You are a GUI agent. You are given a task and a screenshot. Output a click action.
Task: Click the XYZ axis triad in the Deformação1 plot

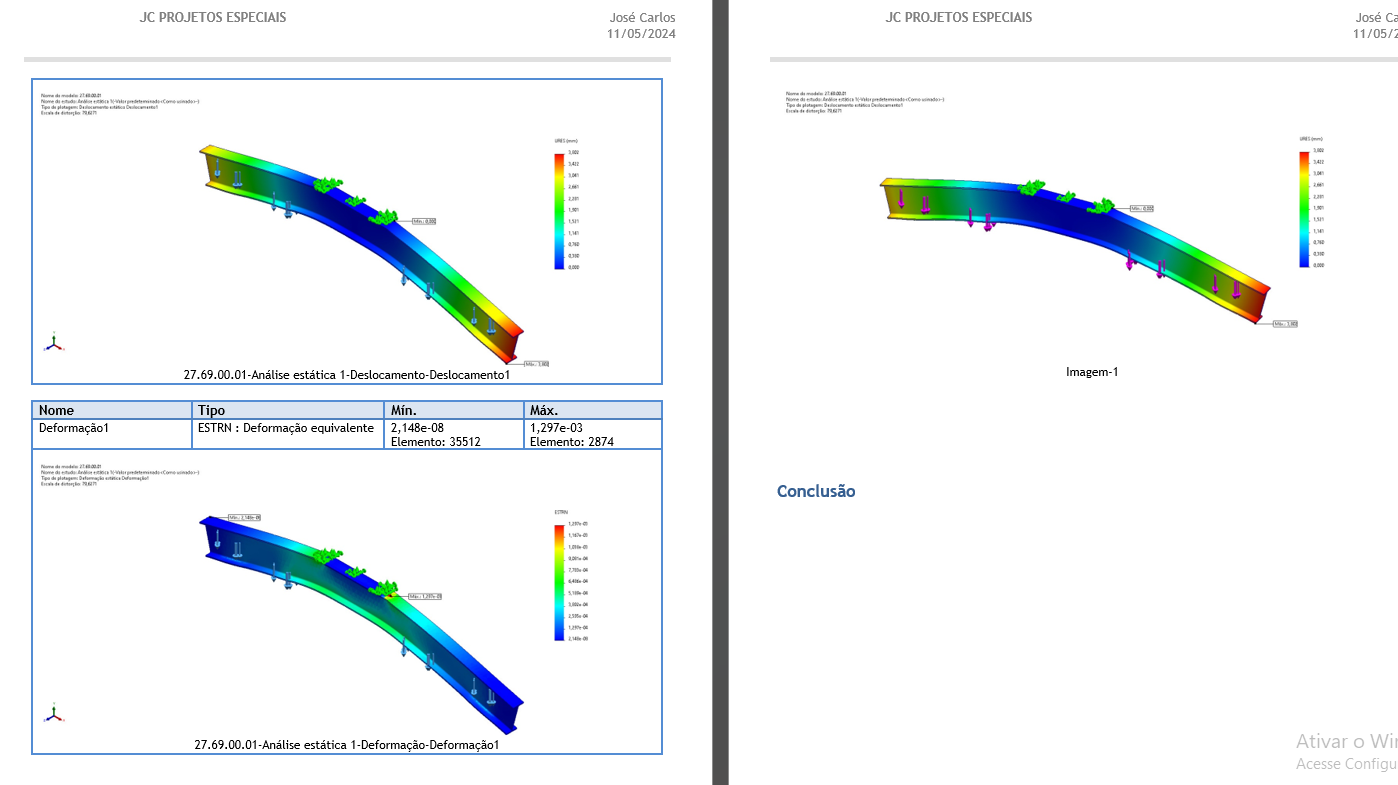(54, 713)
